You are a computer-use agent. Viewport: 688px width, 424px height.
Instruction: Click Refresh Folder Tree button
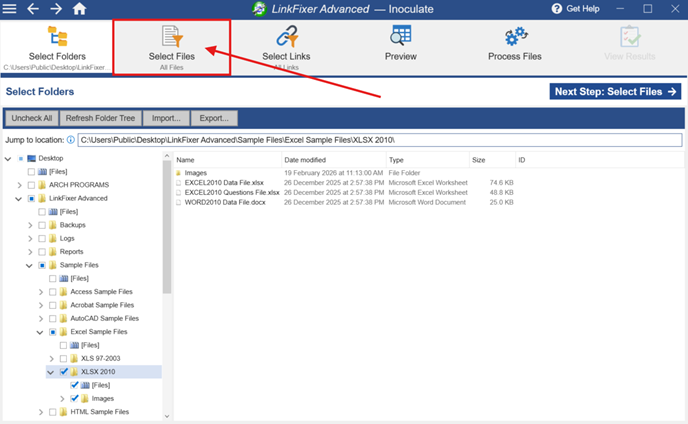tap(100, 118)
